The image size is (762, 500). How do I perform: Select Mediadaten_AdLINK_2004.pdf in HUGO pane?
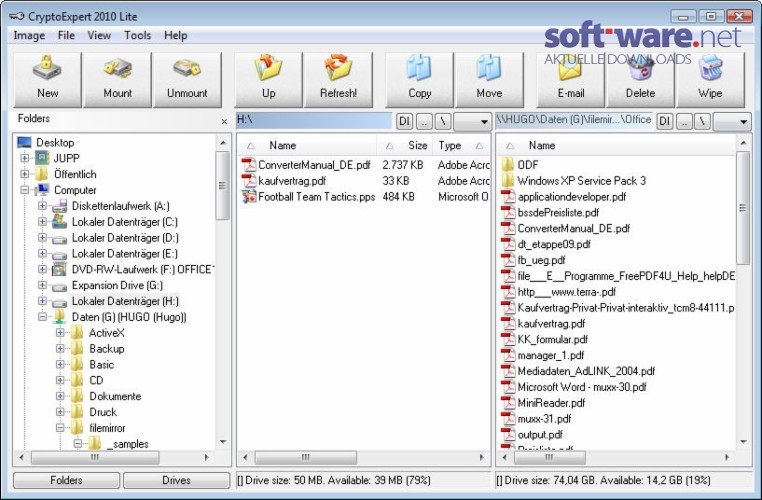586,371
